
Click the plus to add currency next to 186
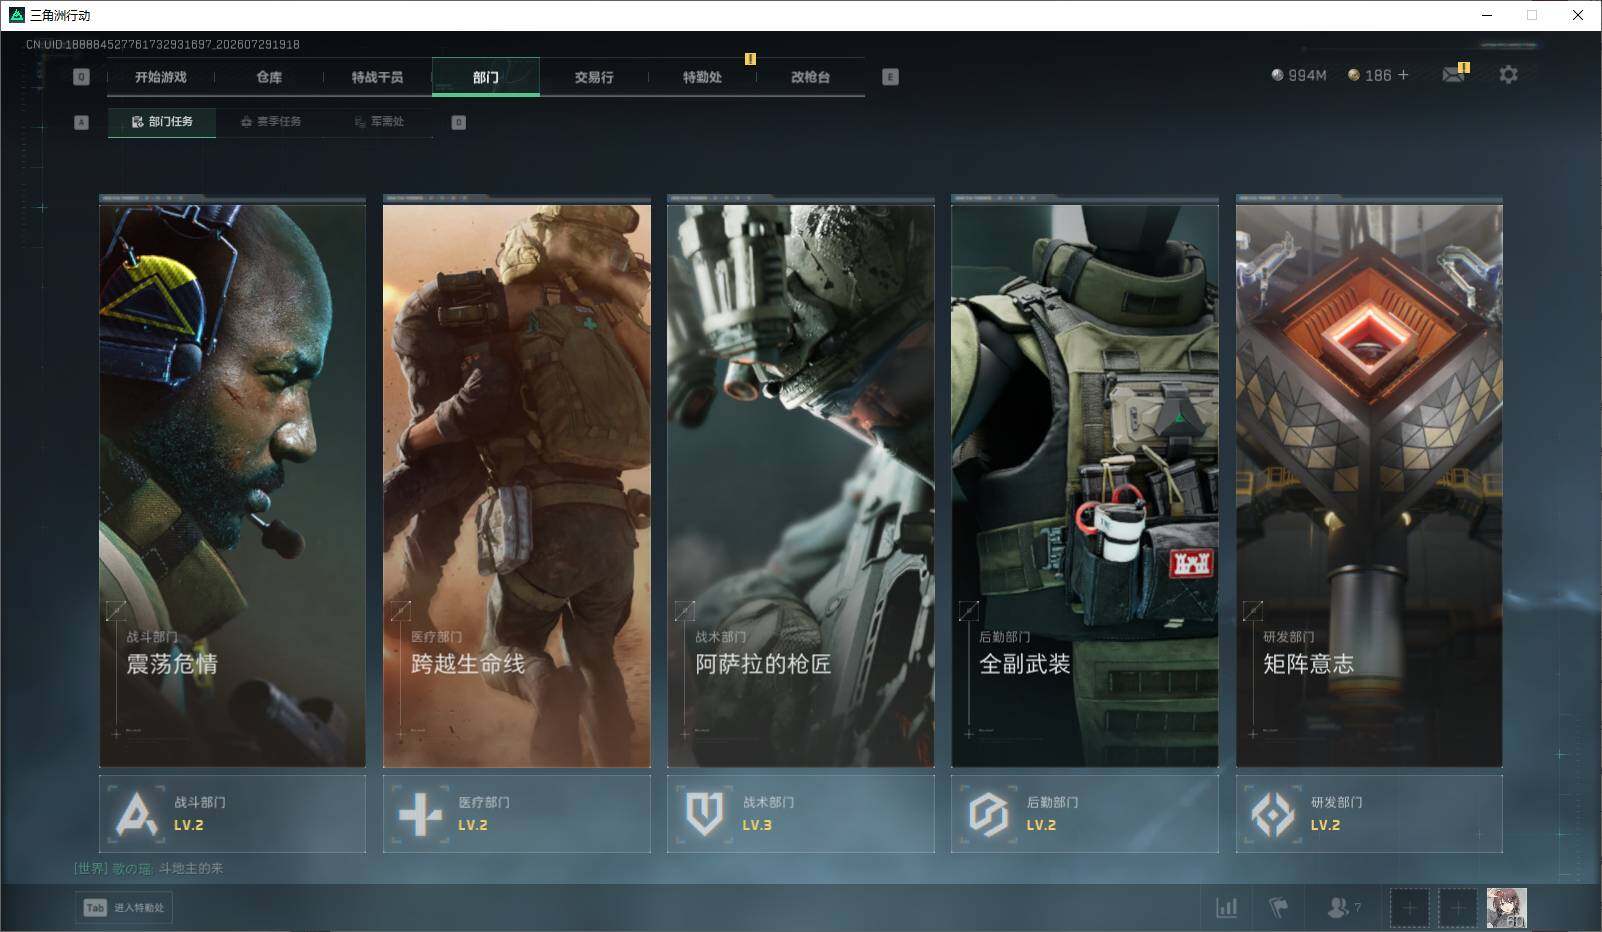[1403, 75]
